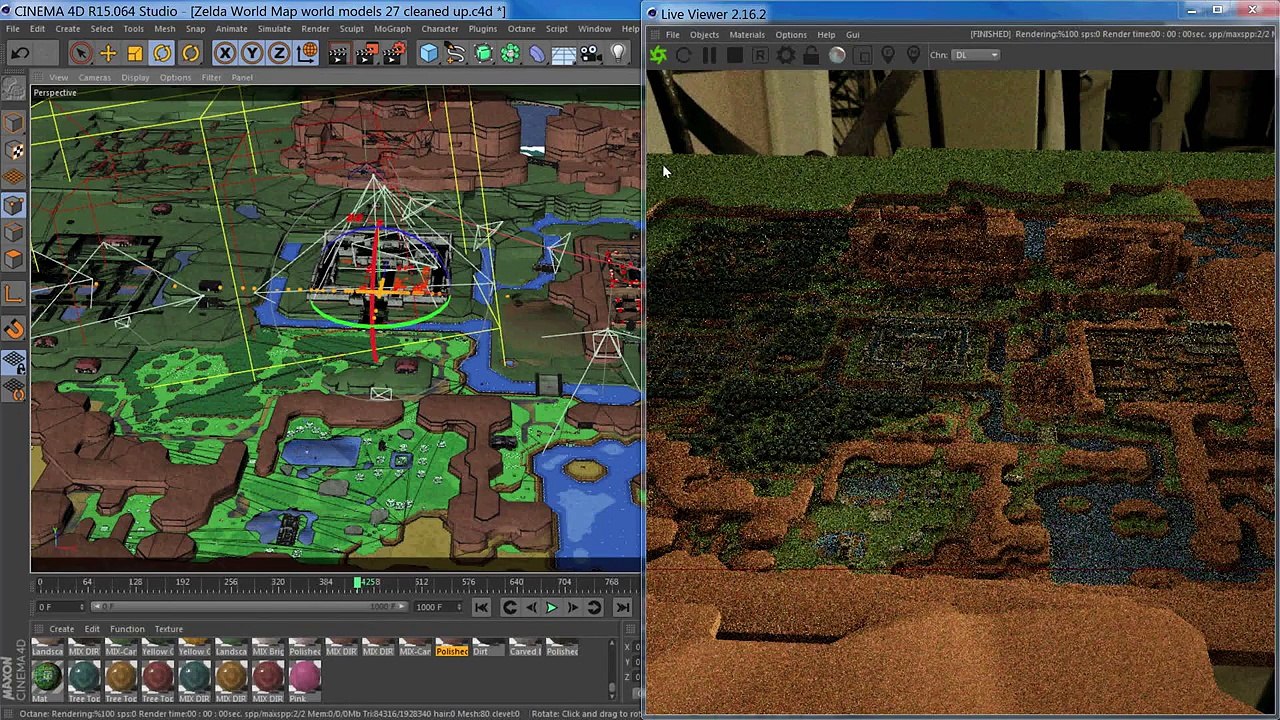Open Edit Render Settings icon
This screenshot has height=720, width=1280.
pos(392,54)
